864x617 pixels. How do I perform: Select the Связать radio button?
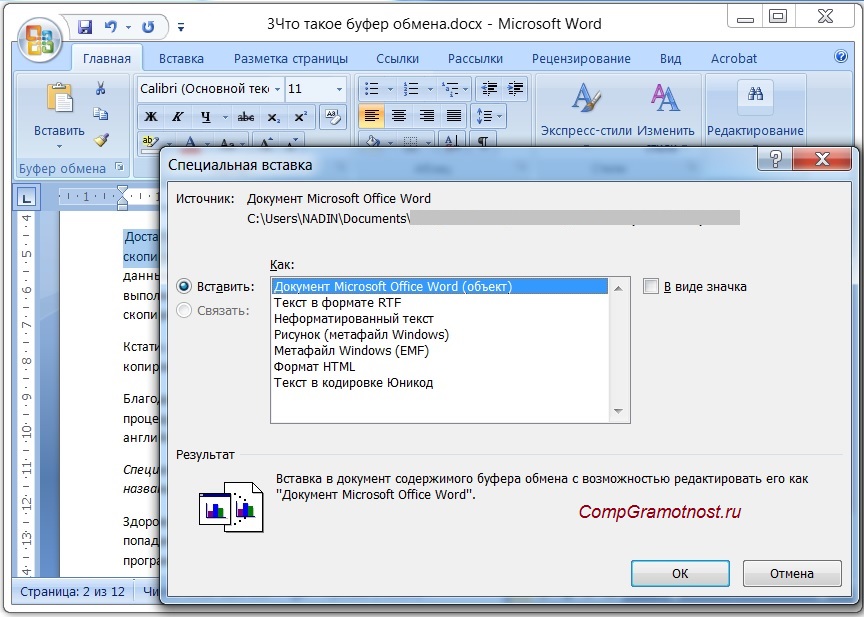point(184,311)
